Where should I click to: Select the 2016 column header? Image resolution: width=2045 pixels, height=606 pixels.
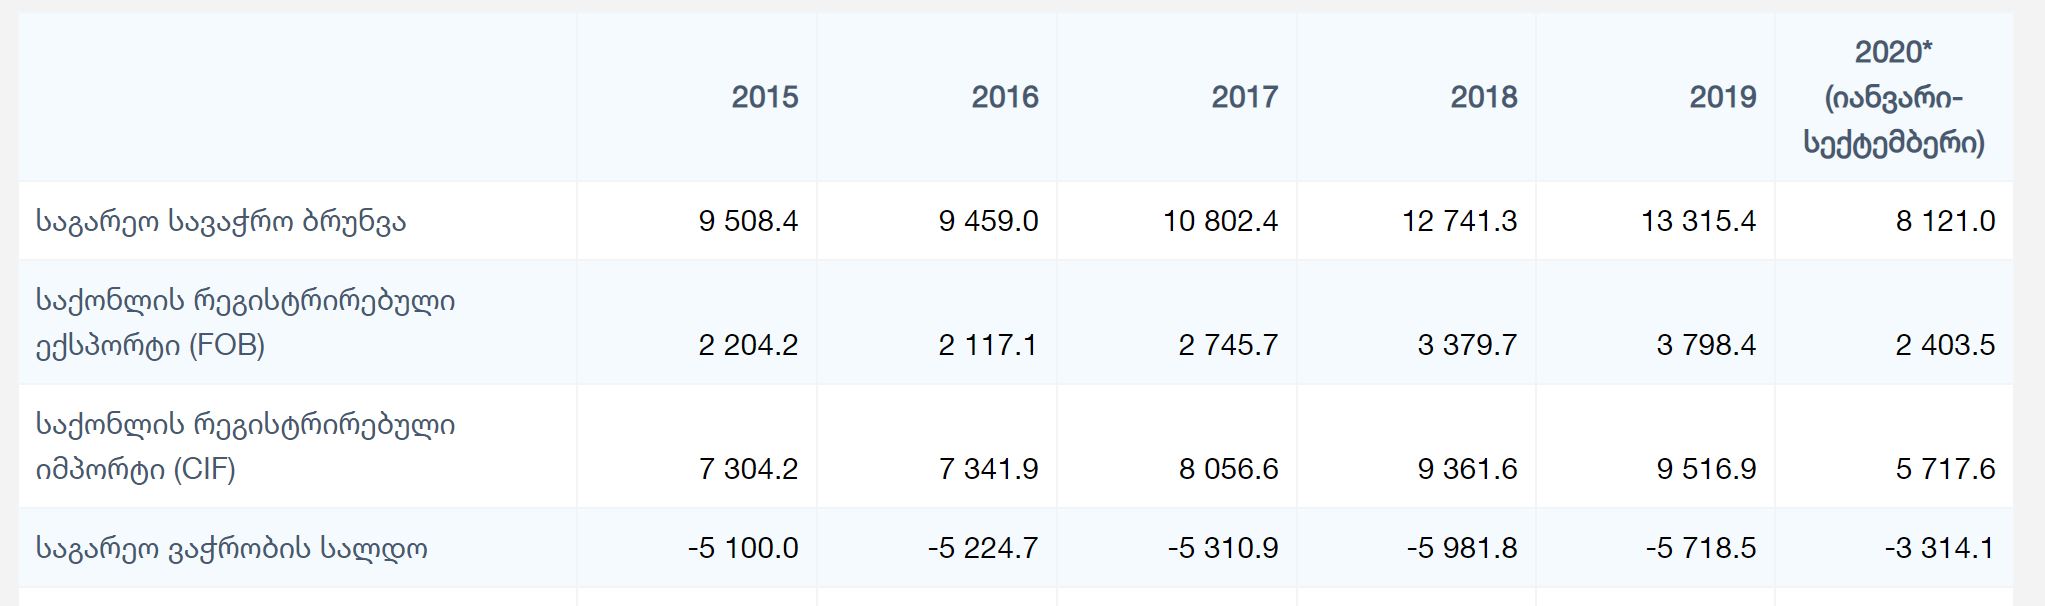1004,97
